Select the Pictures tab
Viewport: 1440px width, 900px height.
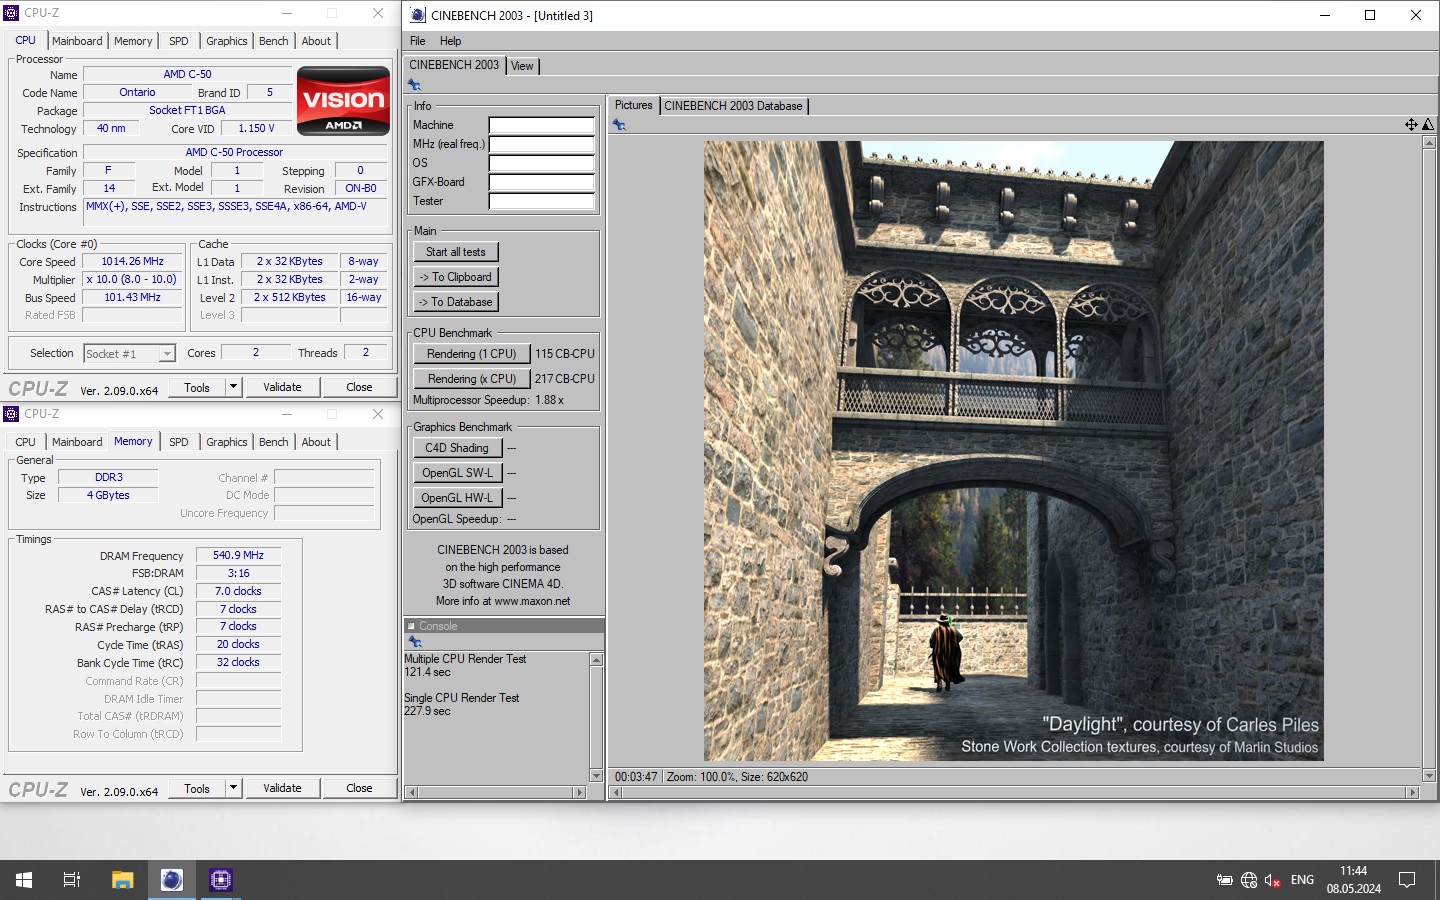(633, 105)
